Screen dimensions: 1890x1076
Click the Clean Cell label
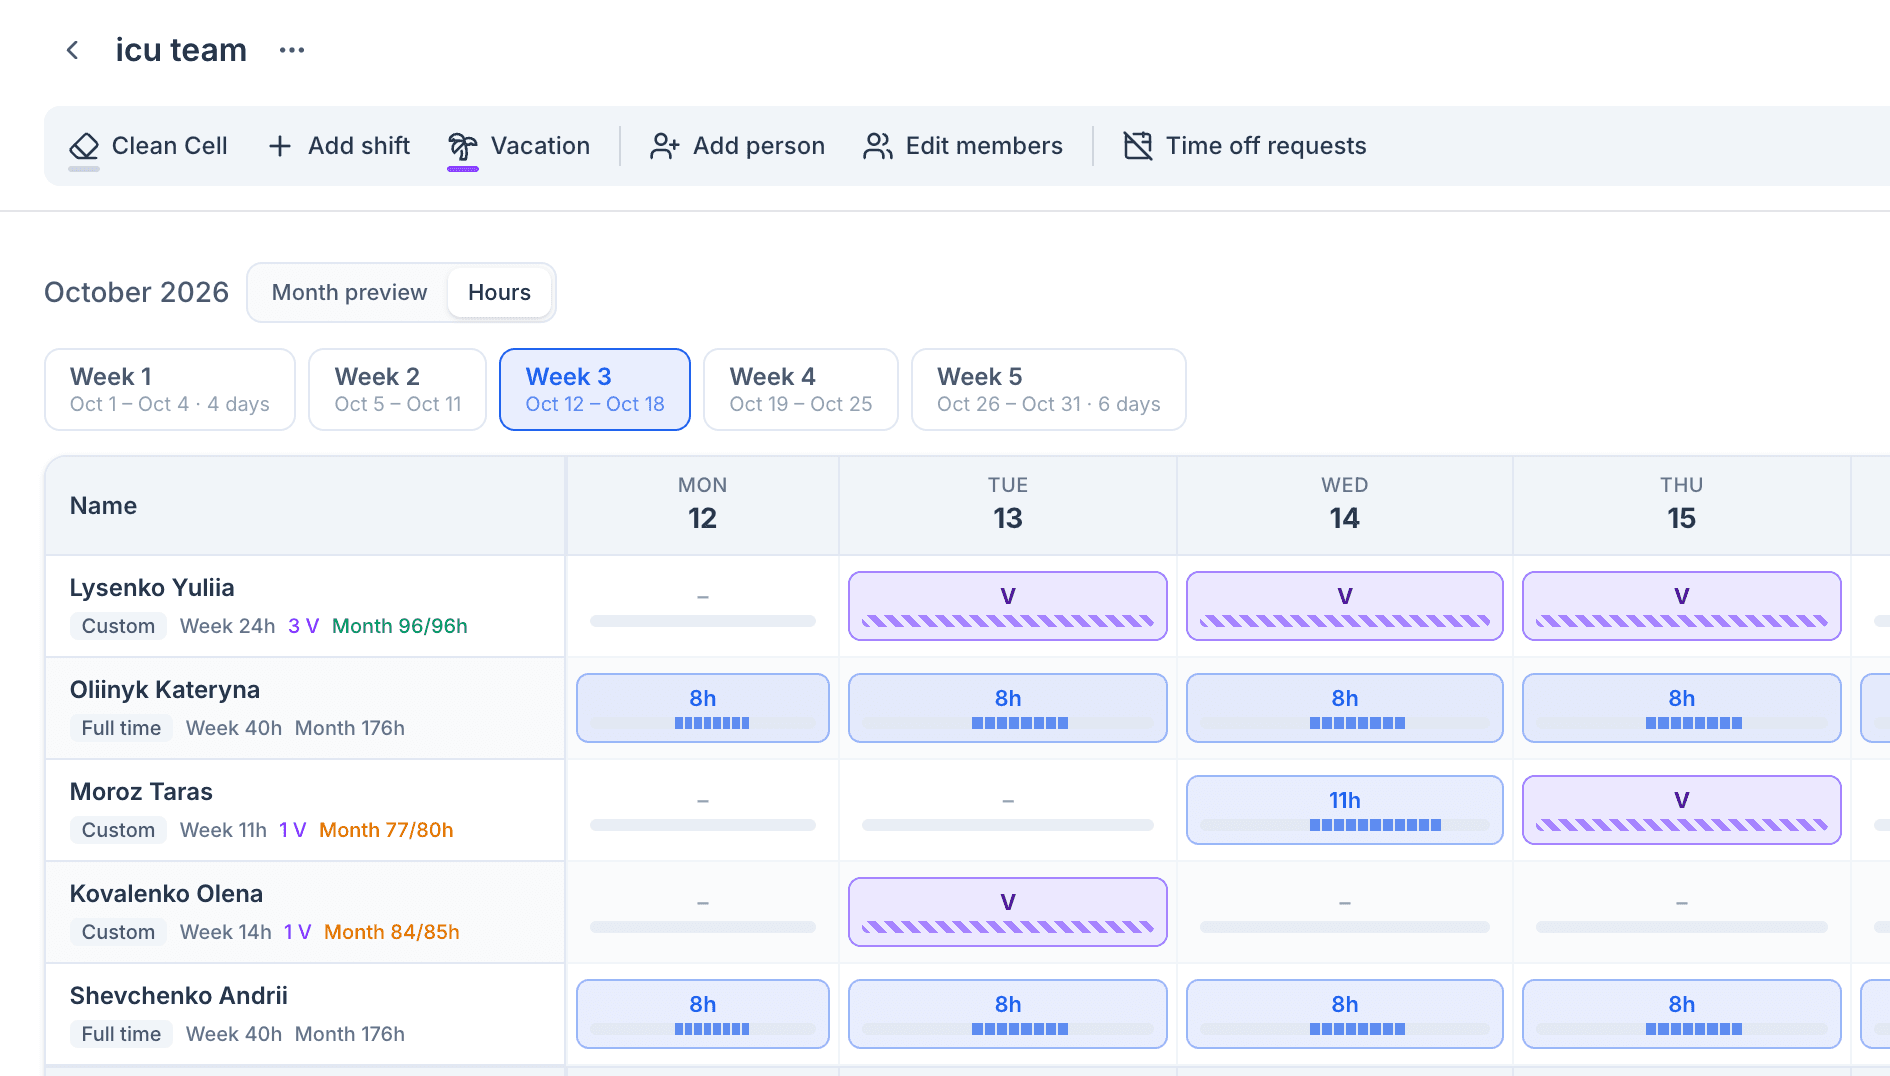tap(170, 146)
